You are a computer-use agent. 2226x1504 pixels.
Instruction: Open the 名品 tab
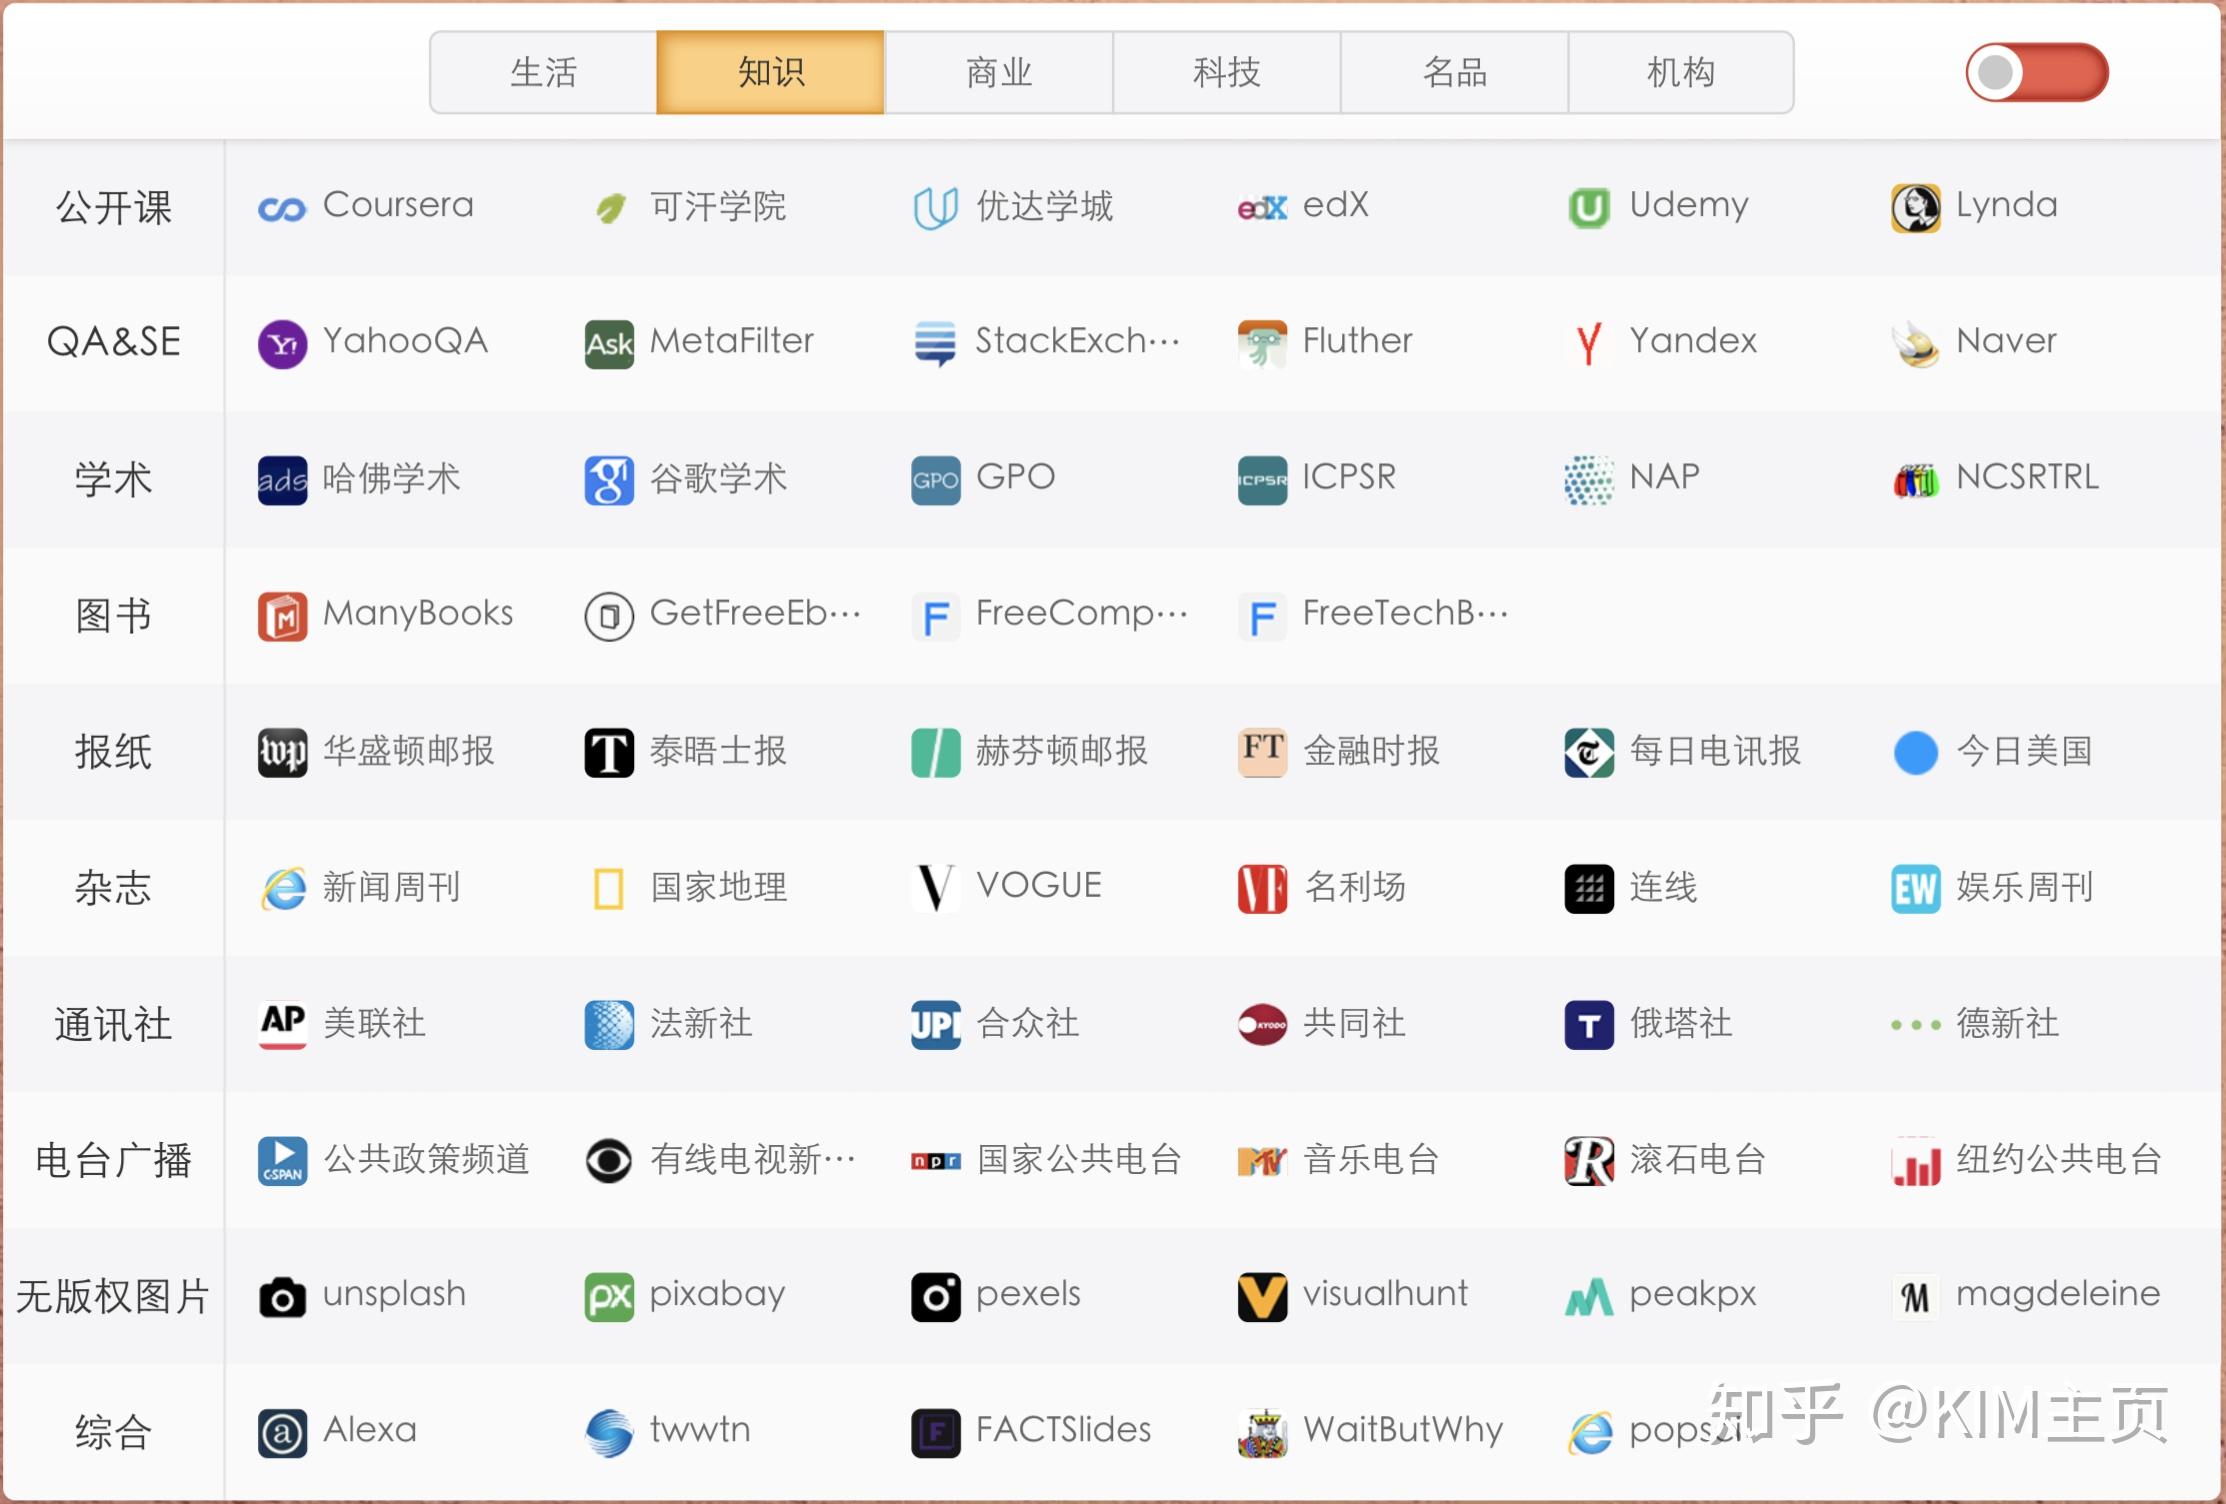(x=1454, y=72)
